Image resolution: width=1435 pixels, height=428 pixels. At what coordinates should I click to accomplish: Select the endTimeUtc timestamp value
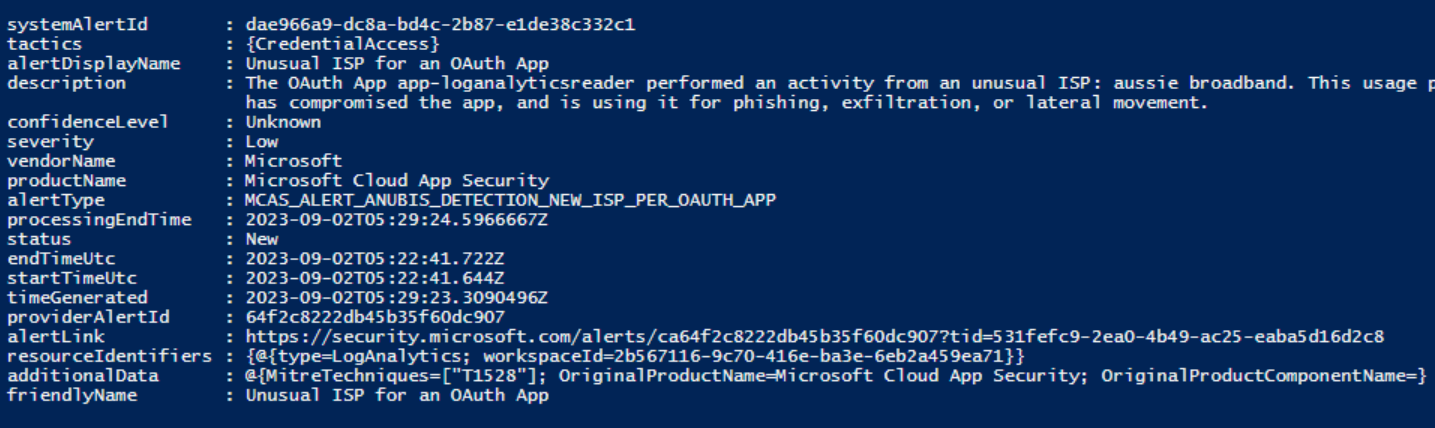[375, 259]
